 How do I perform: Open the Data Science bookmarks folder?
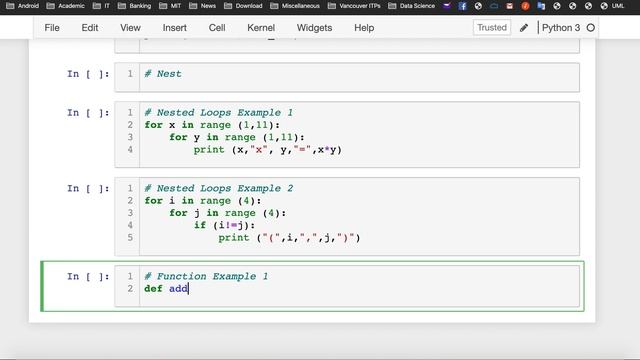click(x=411, y=6)
